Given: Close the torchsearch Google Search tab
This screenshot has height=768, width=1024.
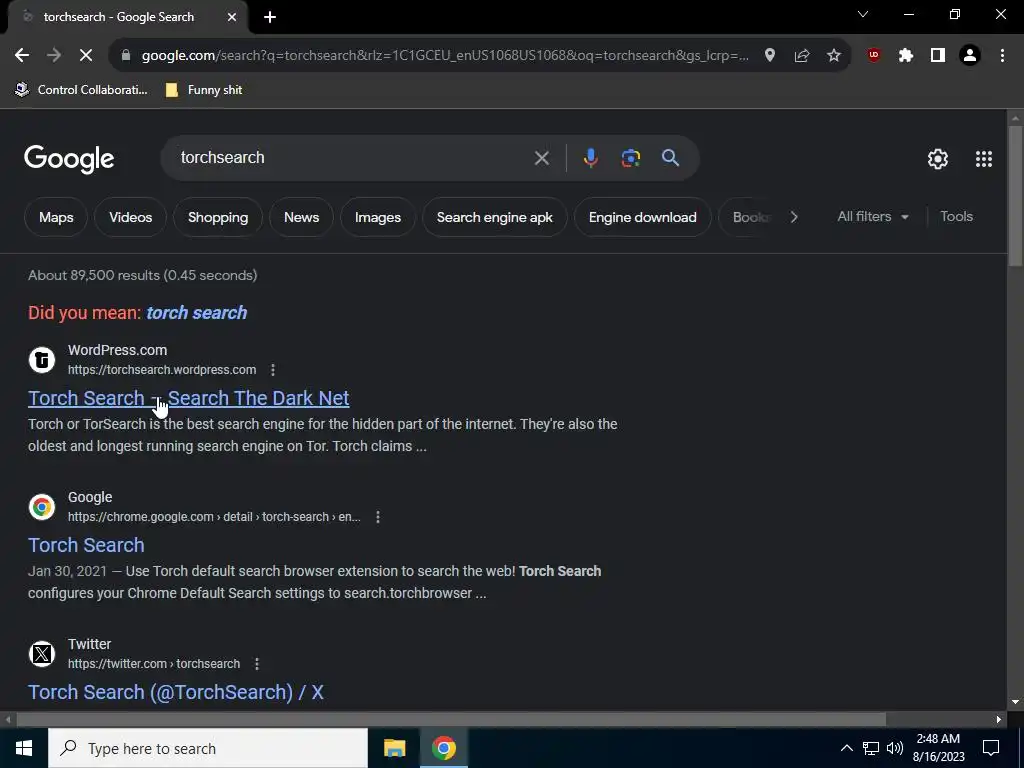Looking at the screenshot, I should pyautogui.click(x=232, y=17).
